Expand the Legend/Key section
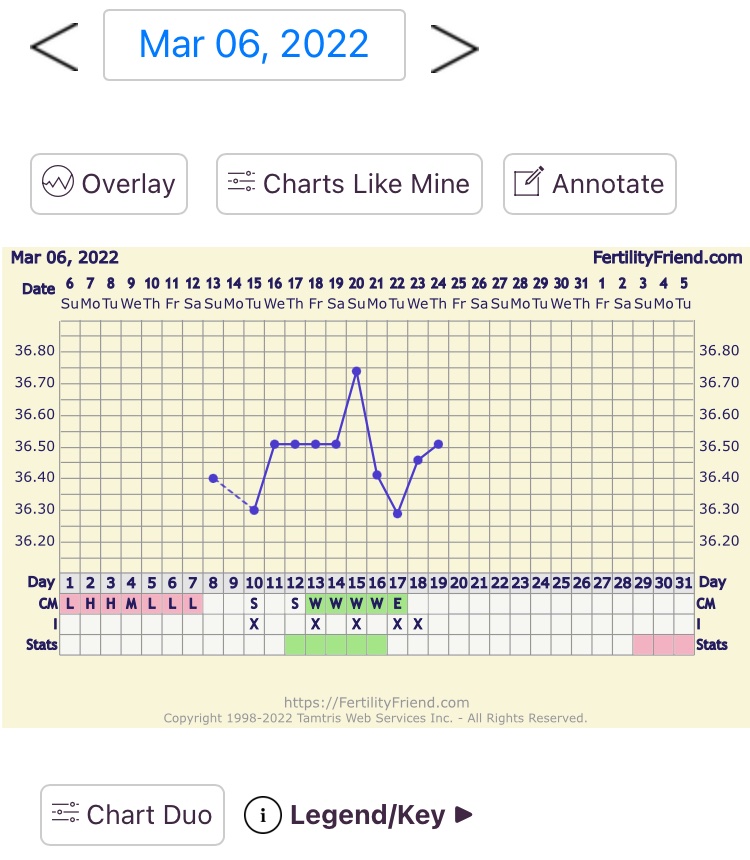 pyautogui.click(x=463, y=815)
